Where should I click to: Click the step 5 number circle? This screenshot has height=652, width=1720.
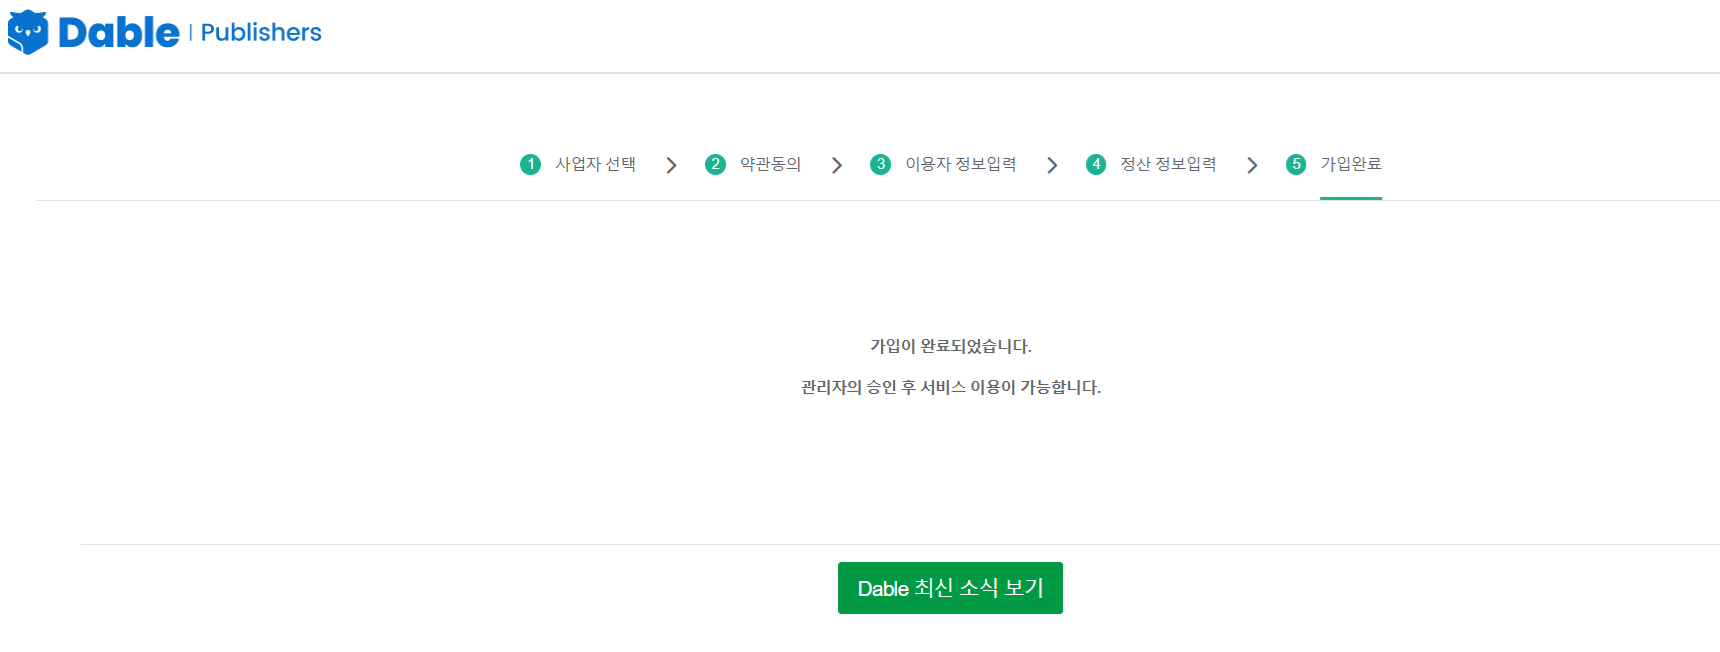[x=1296, y=164]
